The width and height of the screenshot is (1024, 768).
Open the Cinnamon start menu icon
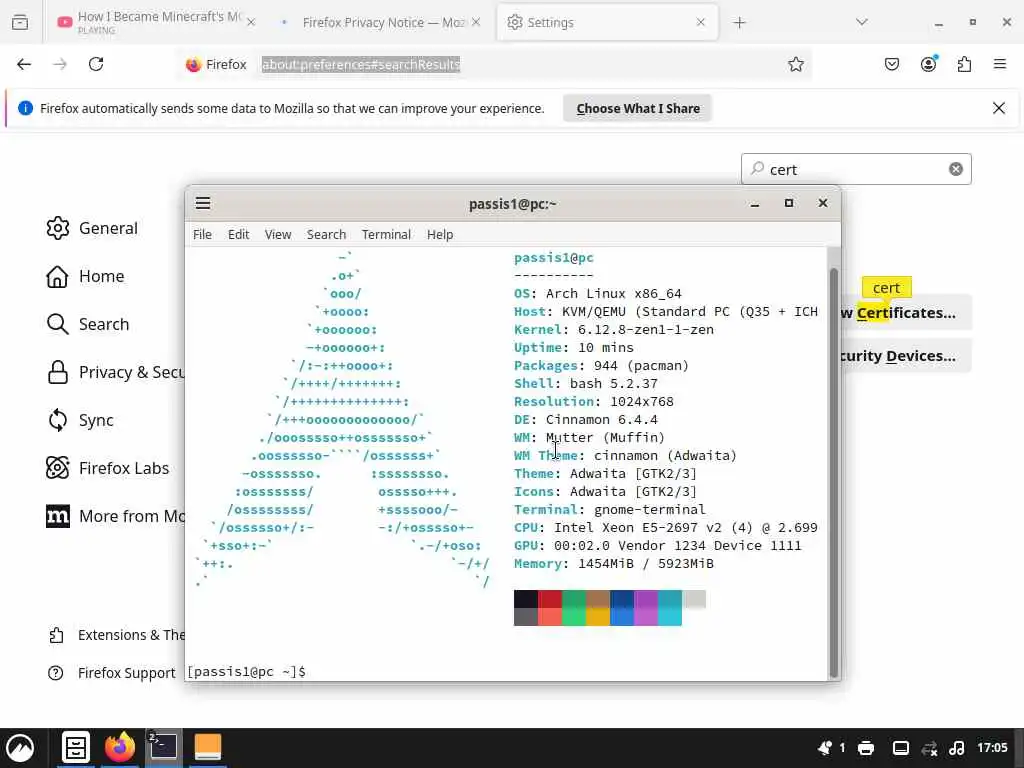20,748
